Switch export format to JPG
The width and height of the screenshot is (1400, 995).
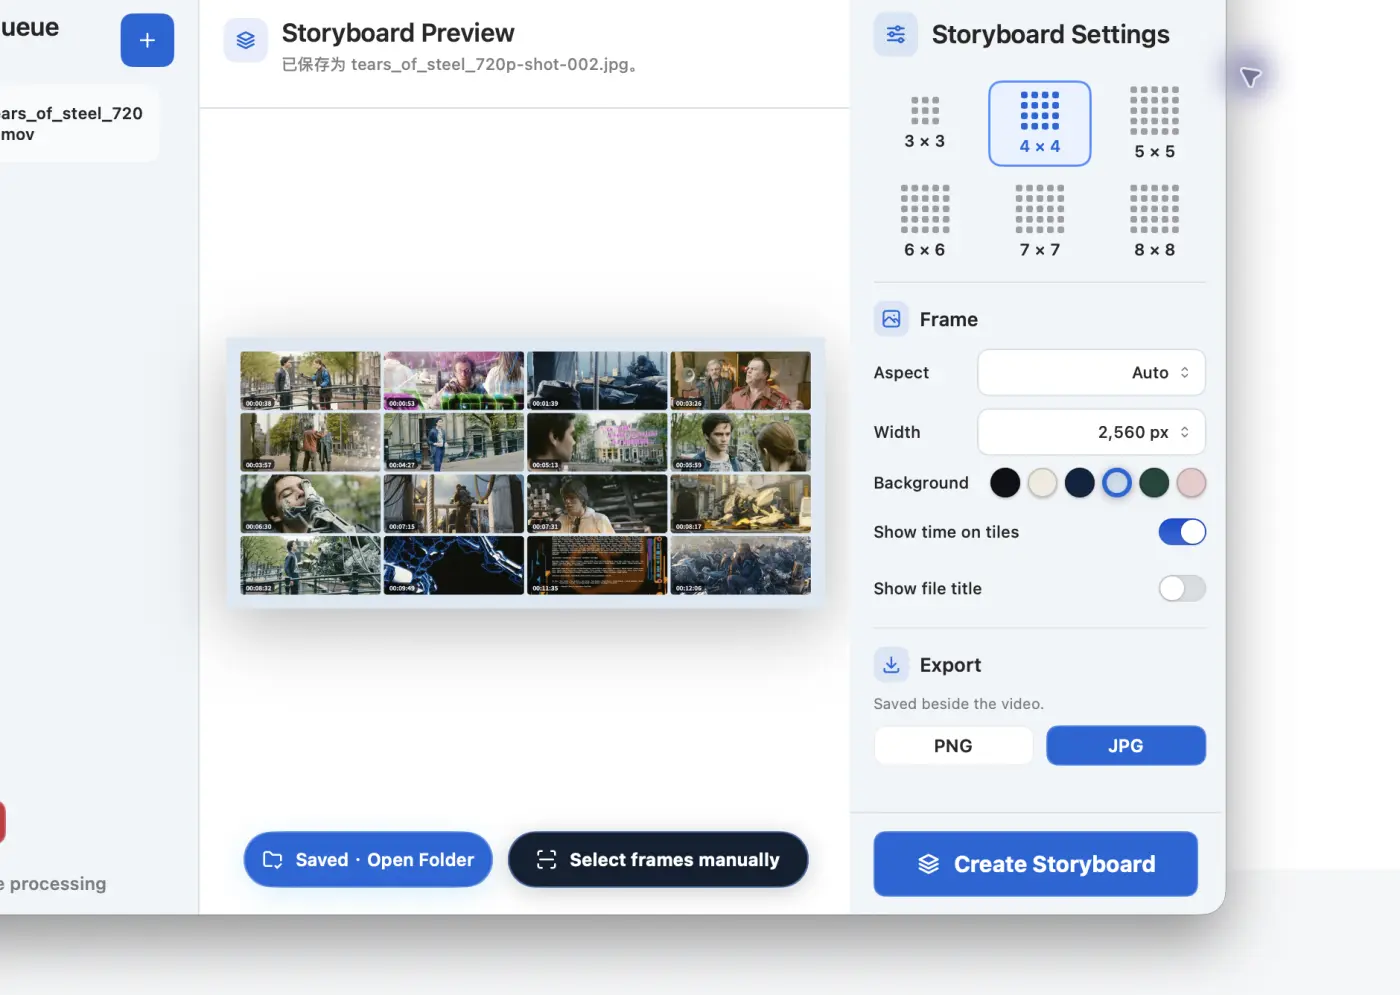click(x=1126, y=746)
